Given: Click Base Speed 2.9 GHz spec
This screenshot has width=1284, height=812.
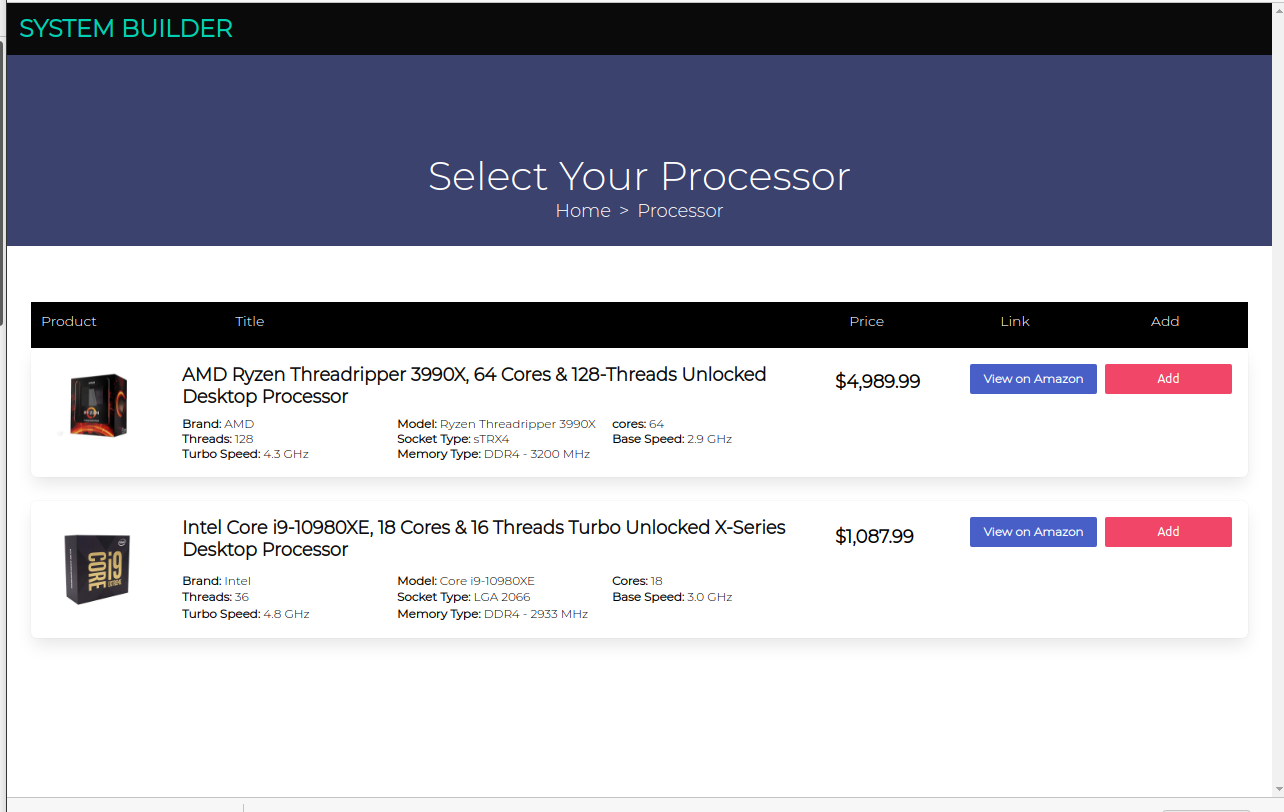Looking at the screenshot, I should (x=672, y=439).
